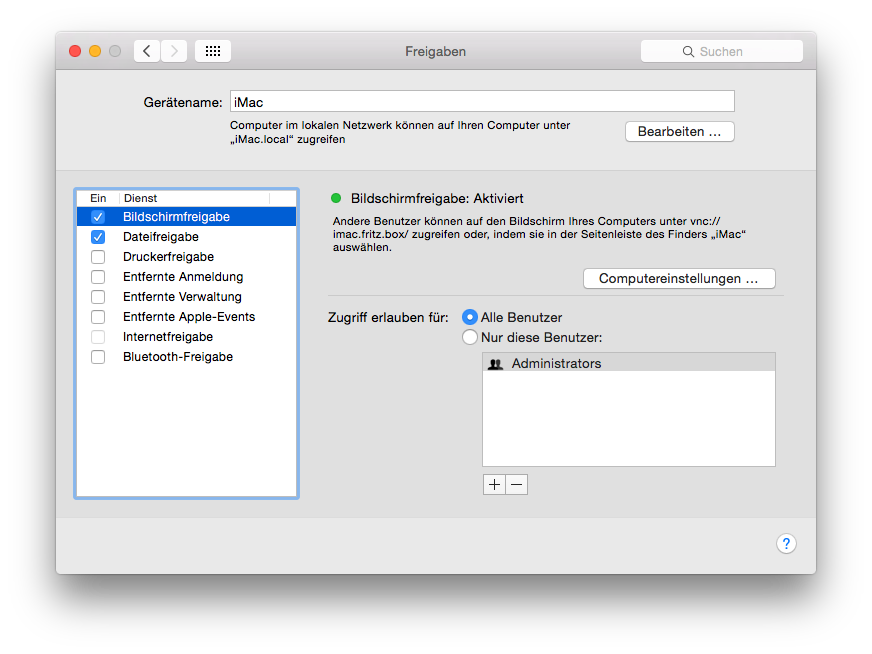Screen dimensions: 872x654
Task: Select the Dateifreigabe service label
Action: 161,237
